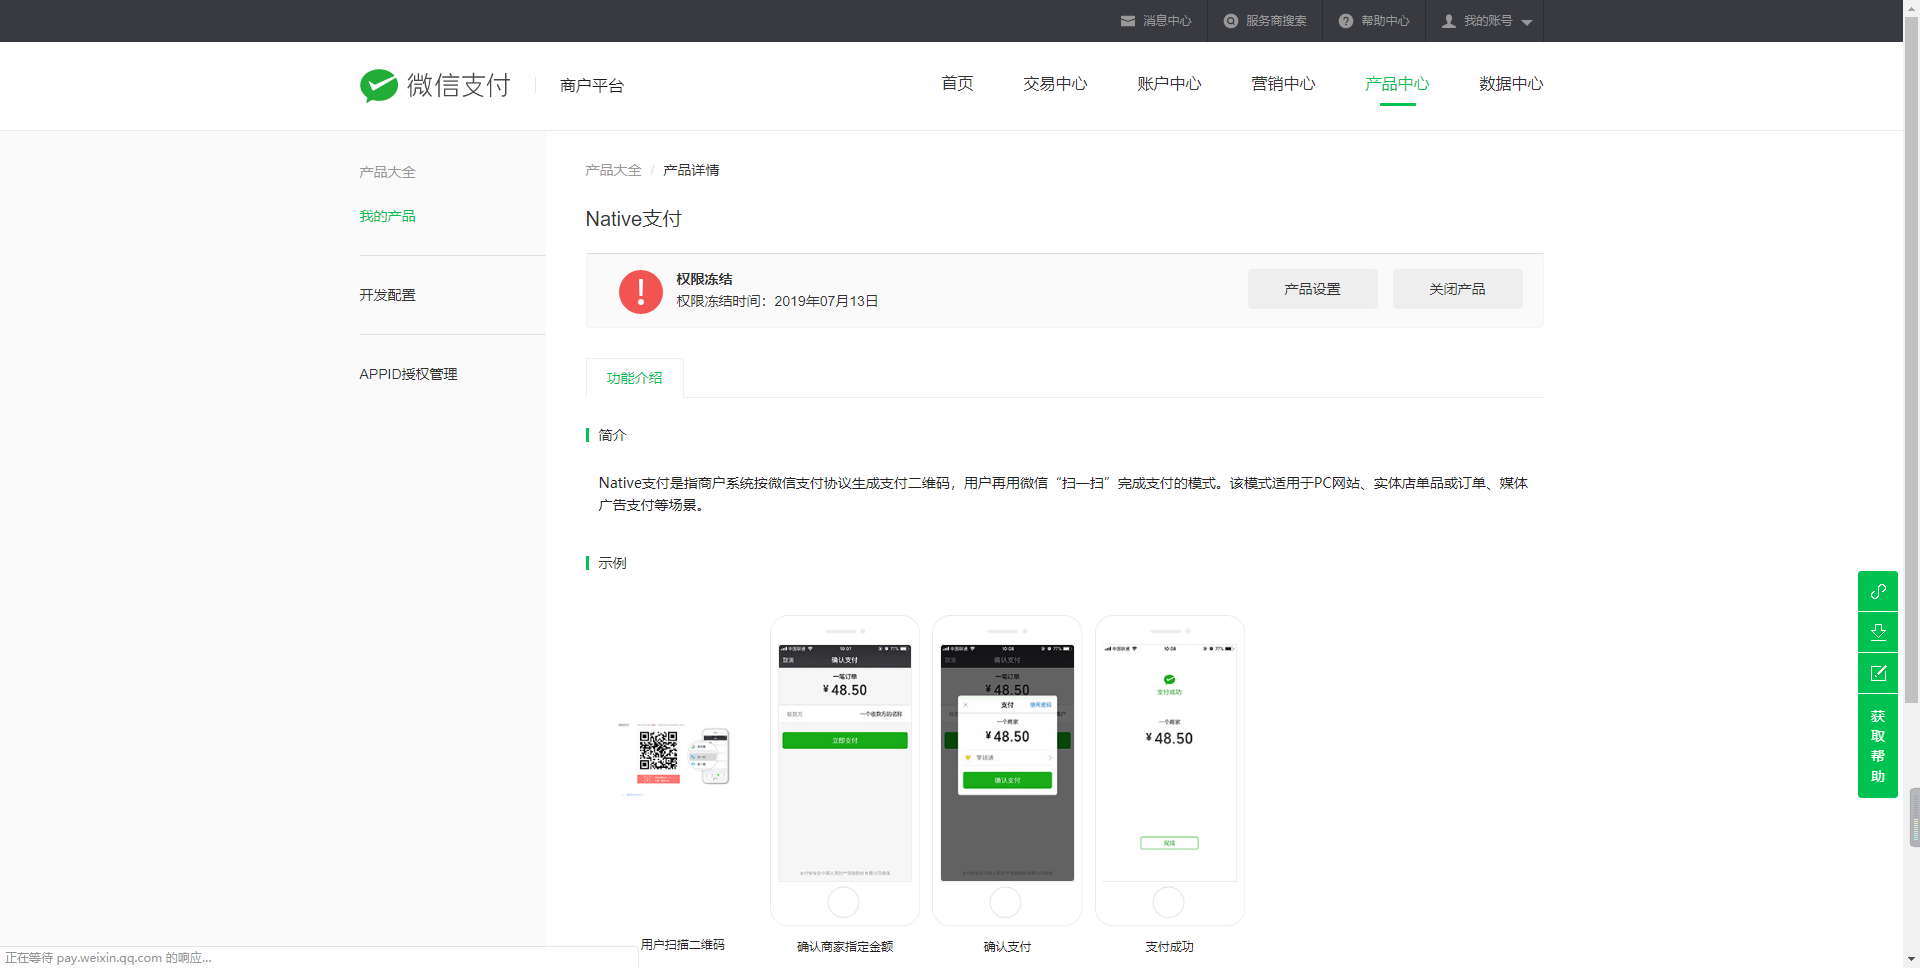
Task: Click the envelope icon beside 消息中心
Action: 1128,21
